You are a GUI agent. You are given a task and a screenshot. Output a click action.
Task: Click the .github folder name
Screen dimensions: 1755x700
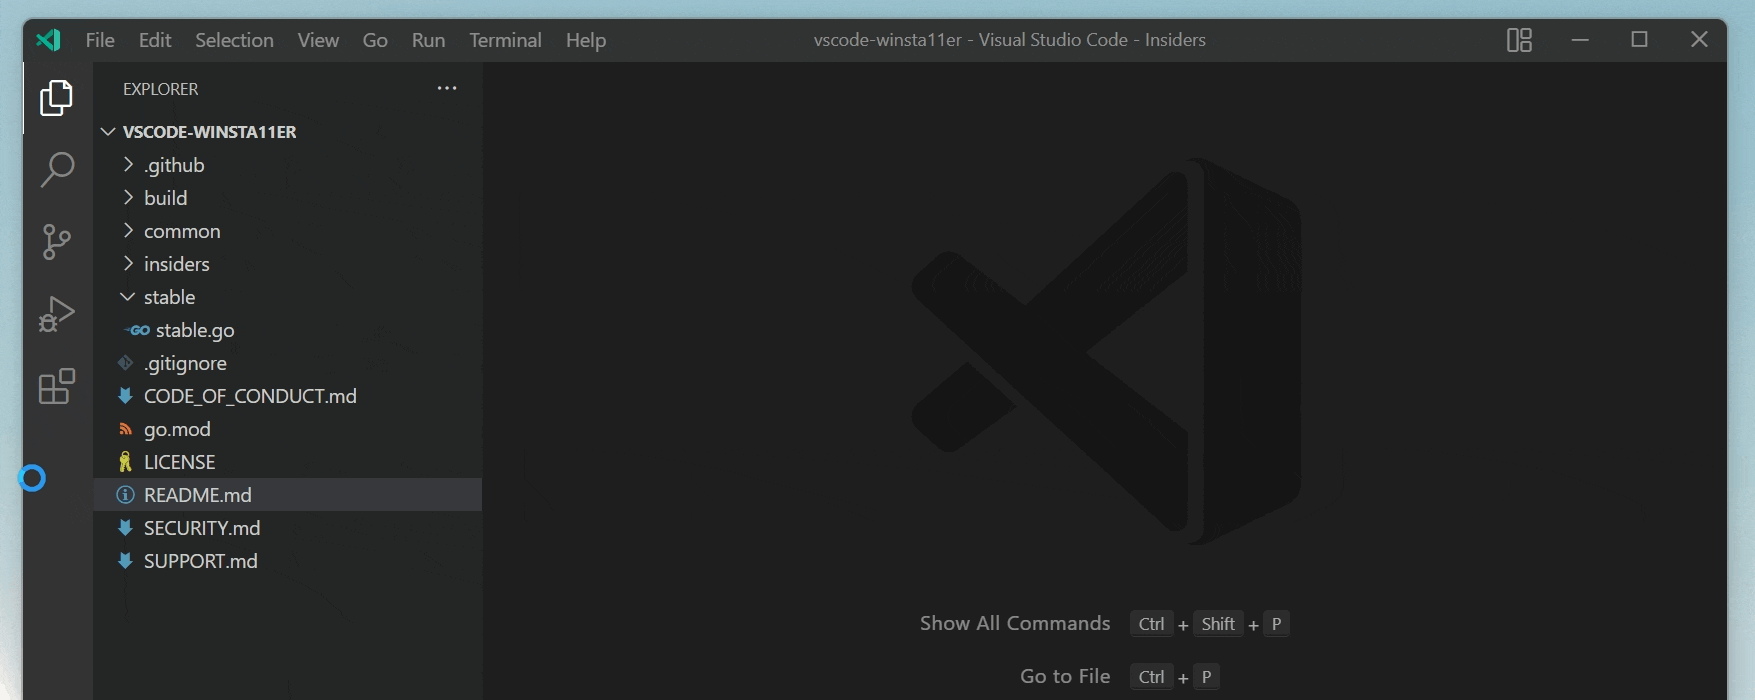[174, 165]
